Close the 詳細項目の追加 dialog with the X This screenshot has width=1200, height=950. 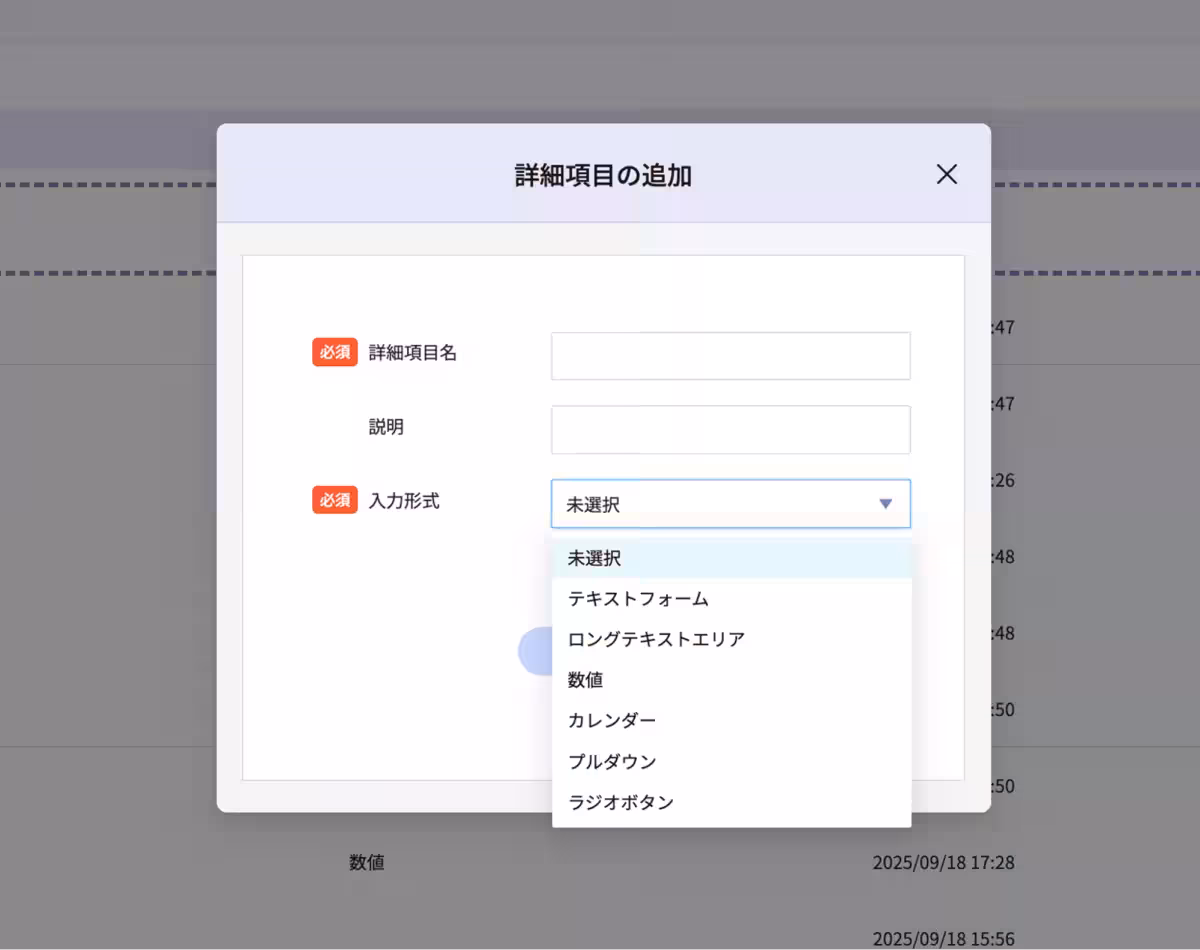click(946, 174)
